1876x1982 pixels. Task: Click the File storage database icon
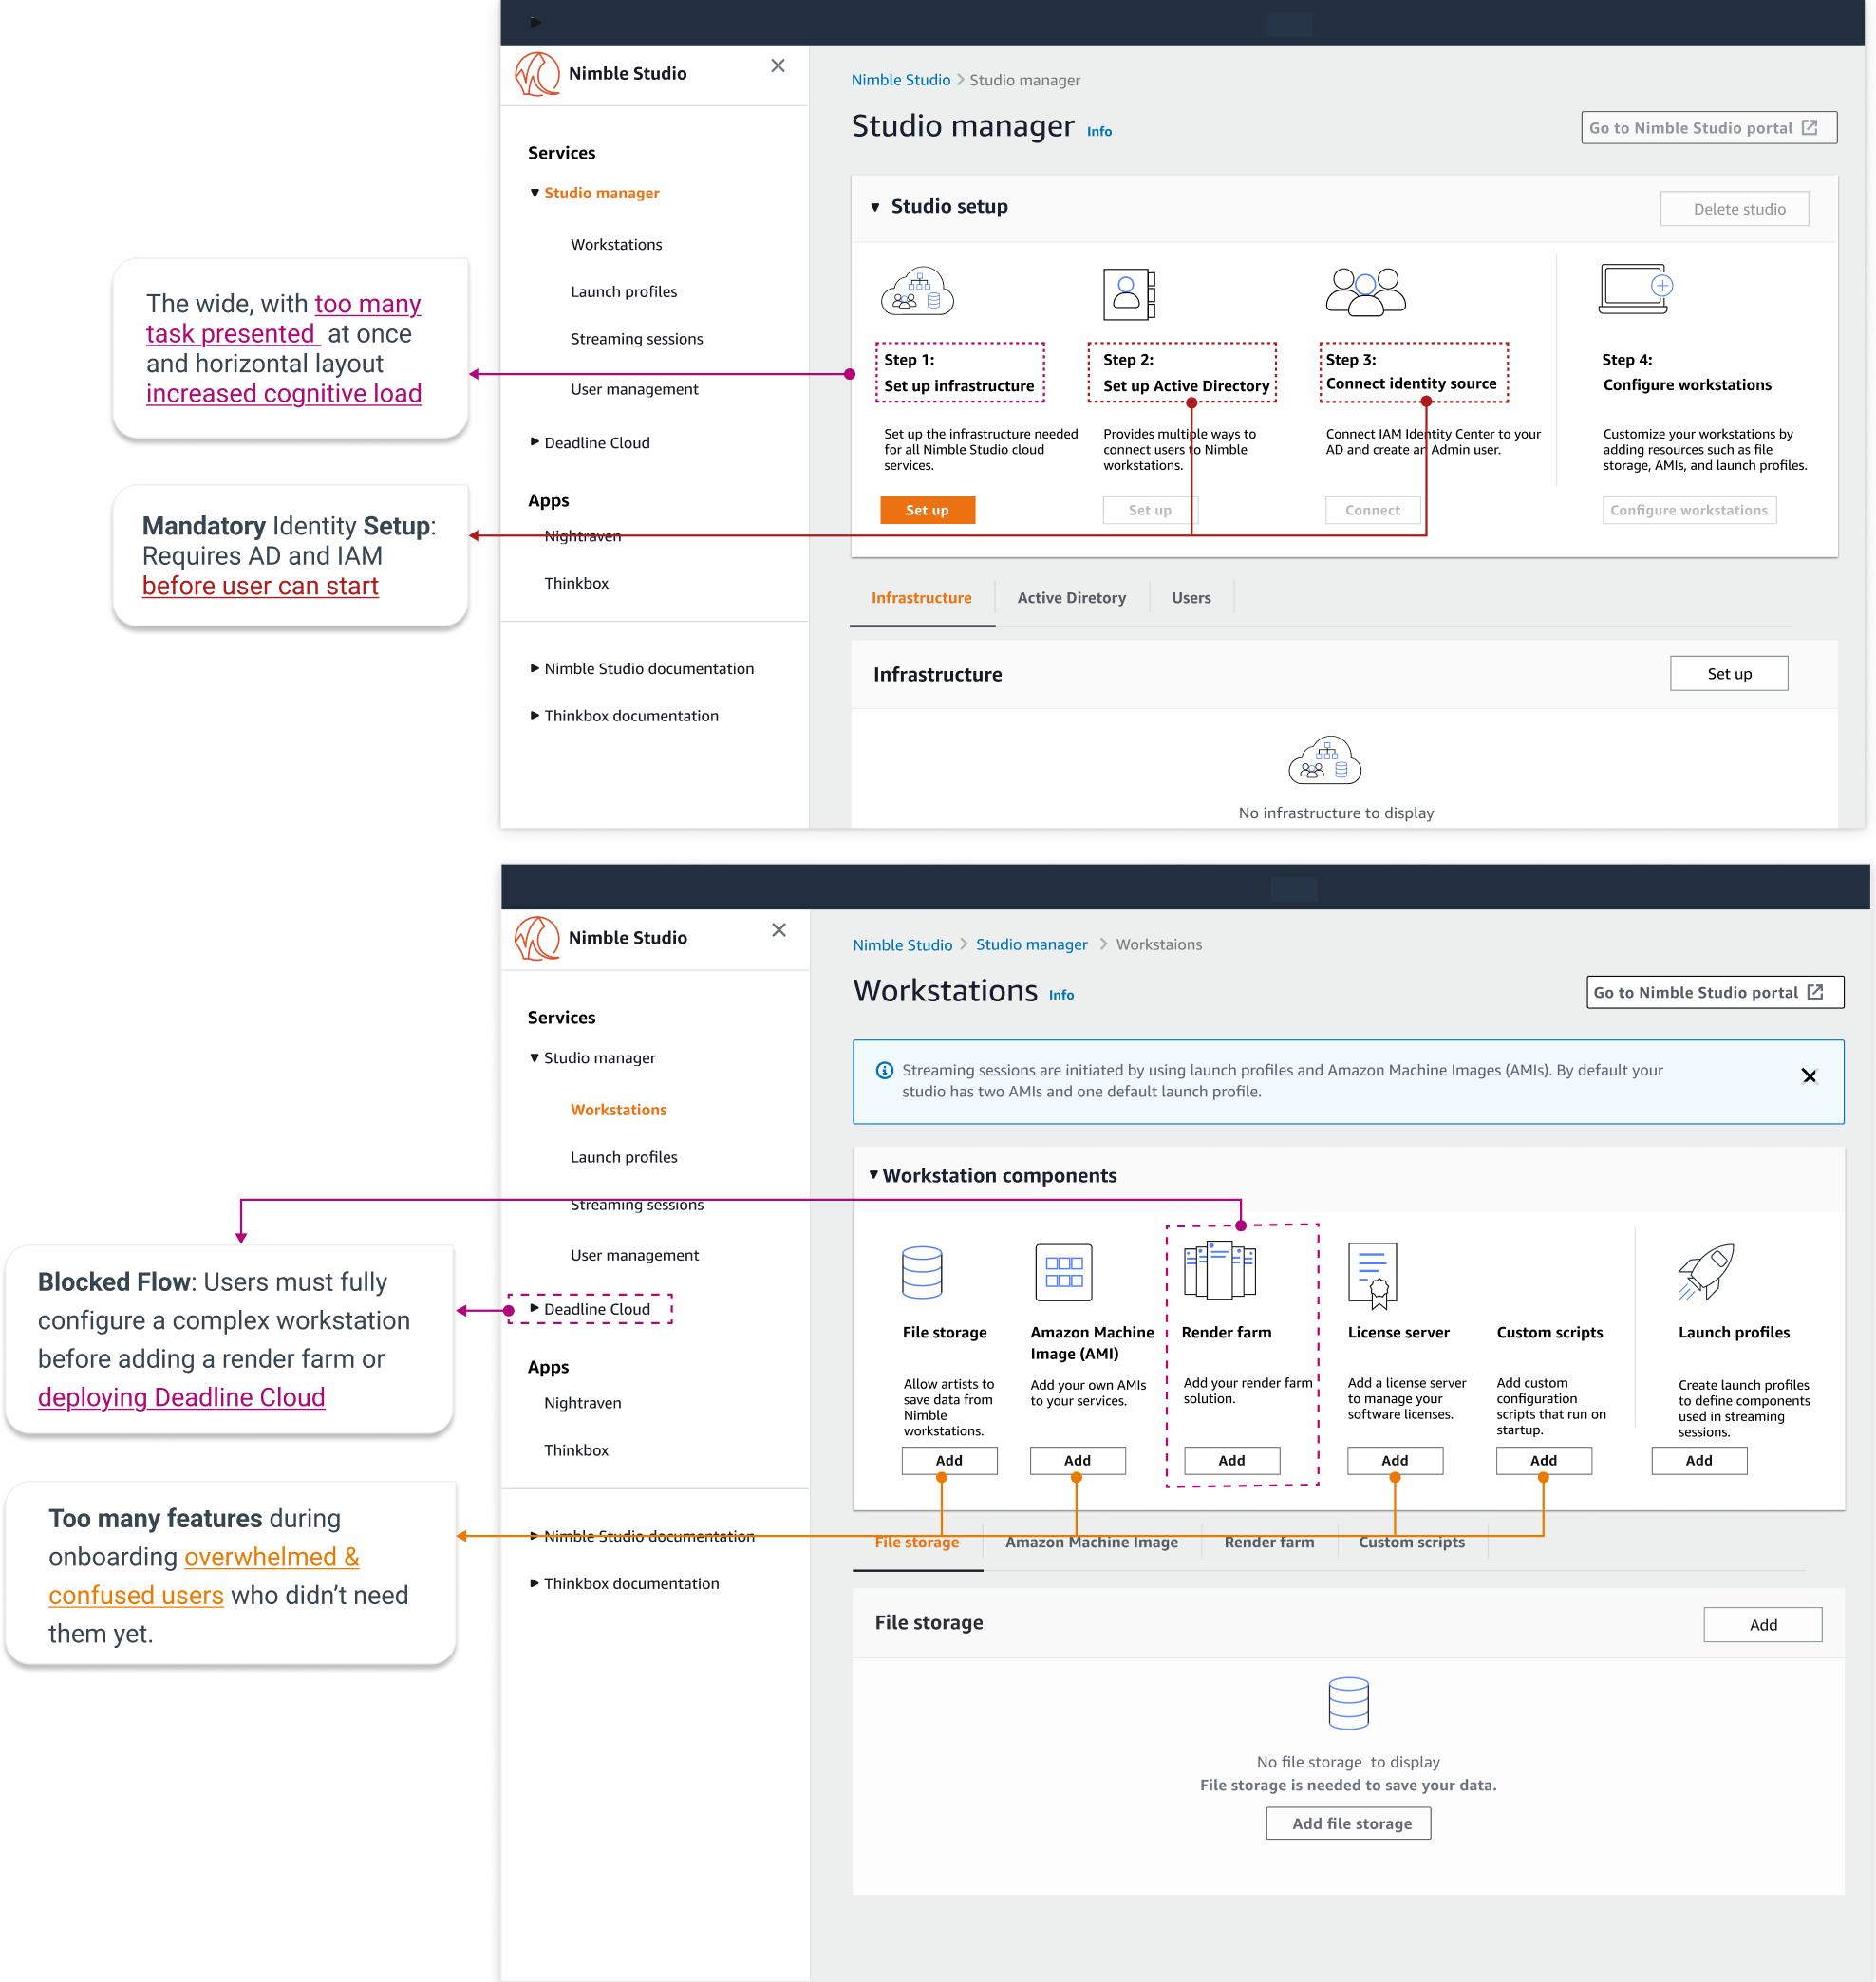[x=921, y=1272]
